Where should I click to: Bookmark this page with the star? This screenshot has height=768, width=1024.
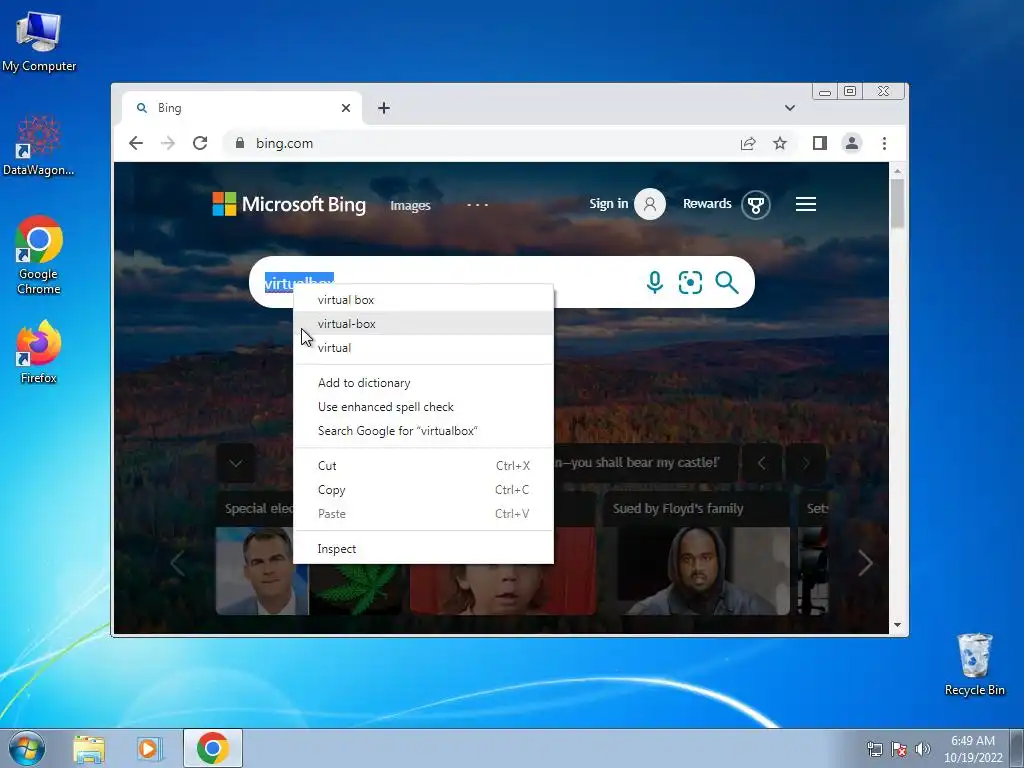click(780, 143)
